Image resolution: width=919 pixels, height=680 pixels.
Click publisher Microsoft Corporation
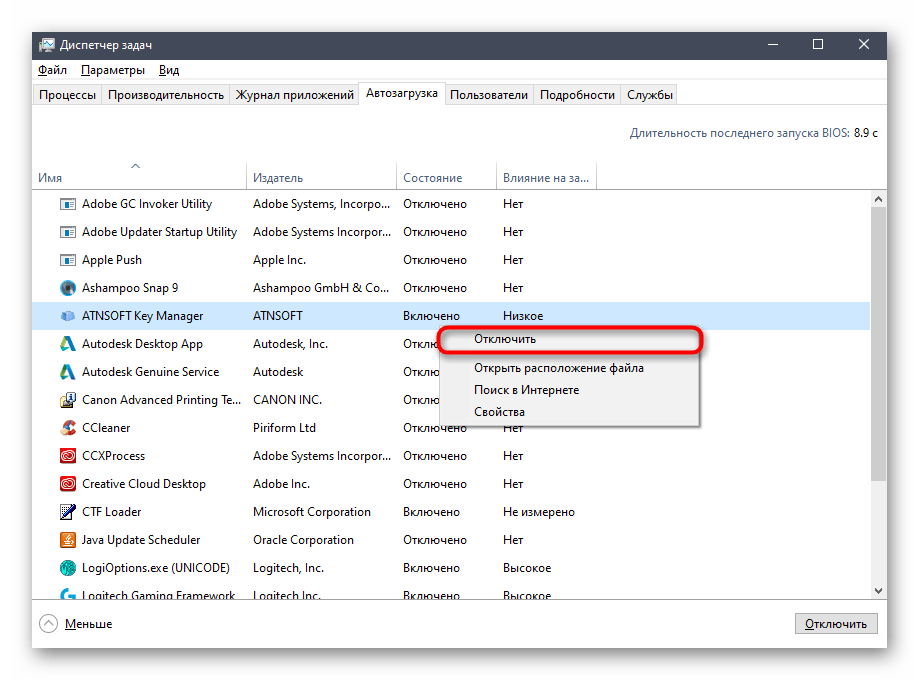tap(312, 512)
